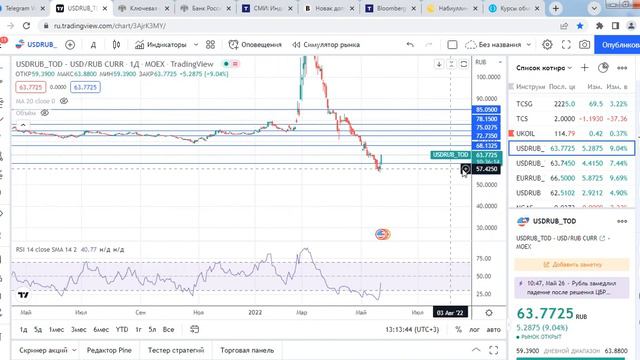Image resolution: width=640 pixels, height=360 pixels.
Task: Select the 1 month time range
Action: click(x=56, y=329)
